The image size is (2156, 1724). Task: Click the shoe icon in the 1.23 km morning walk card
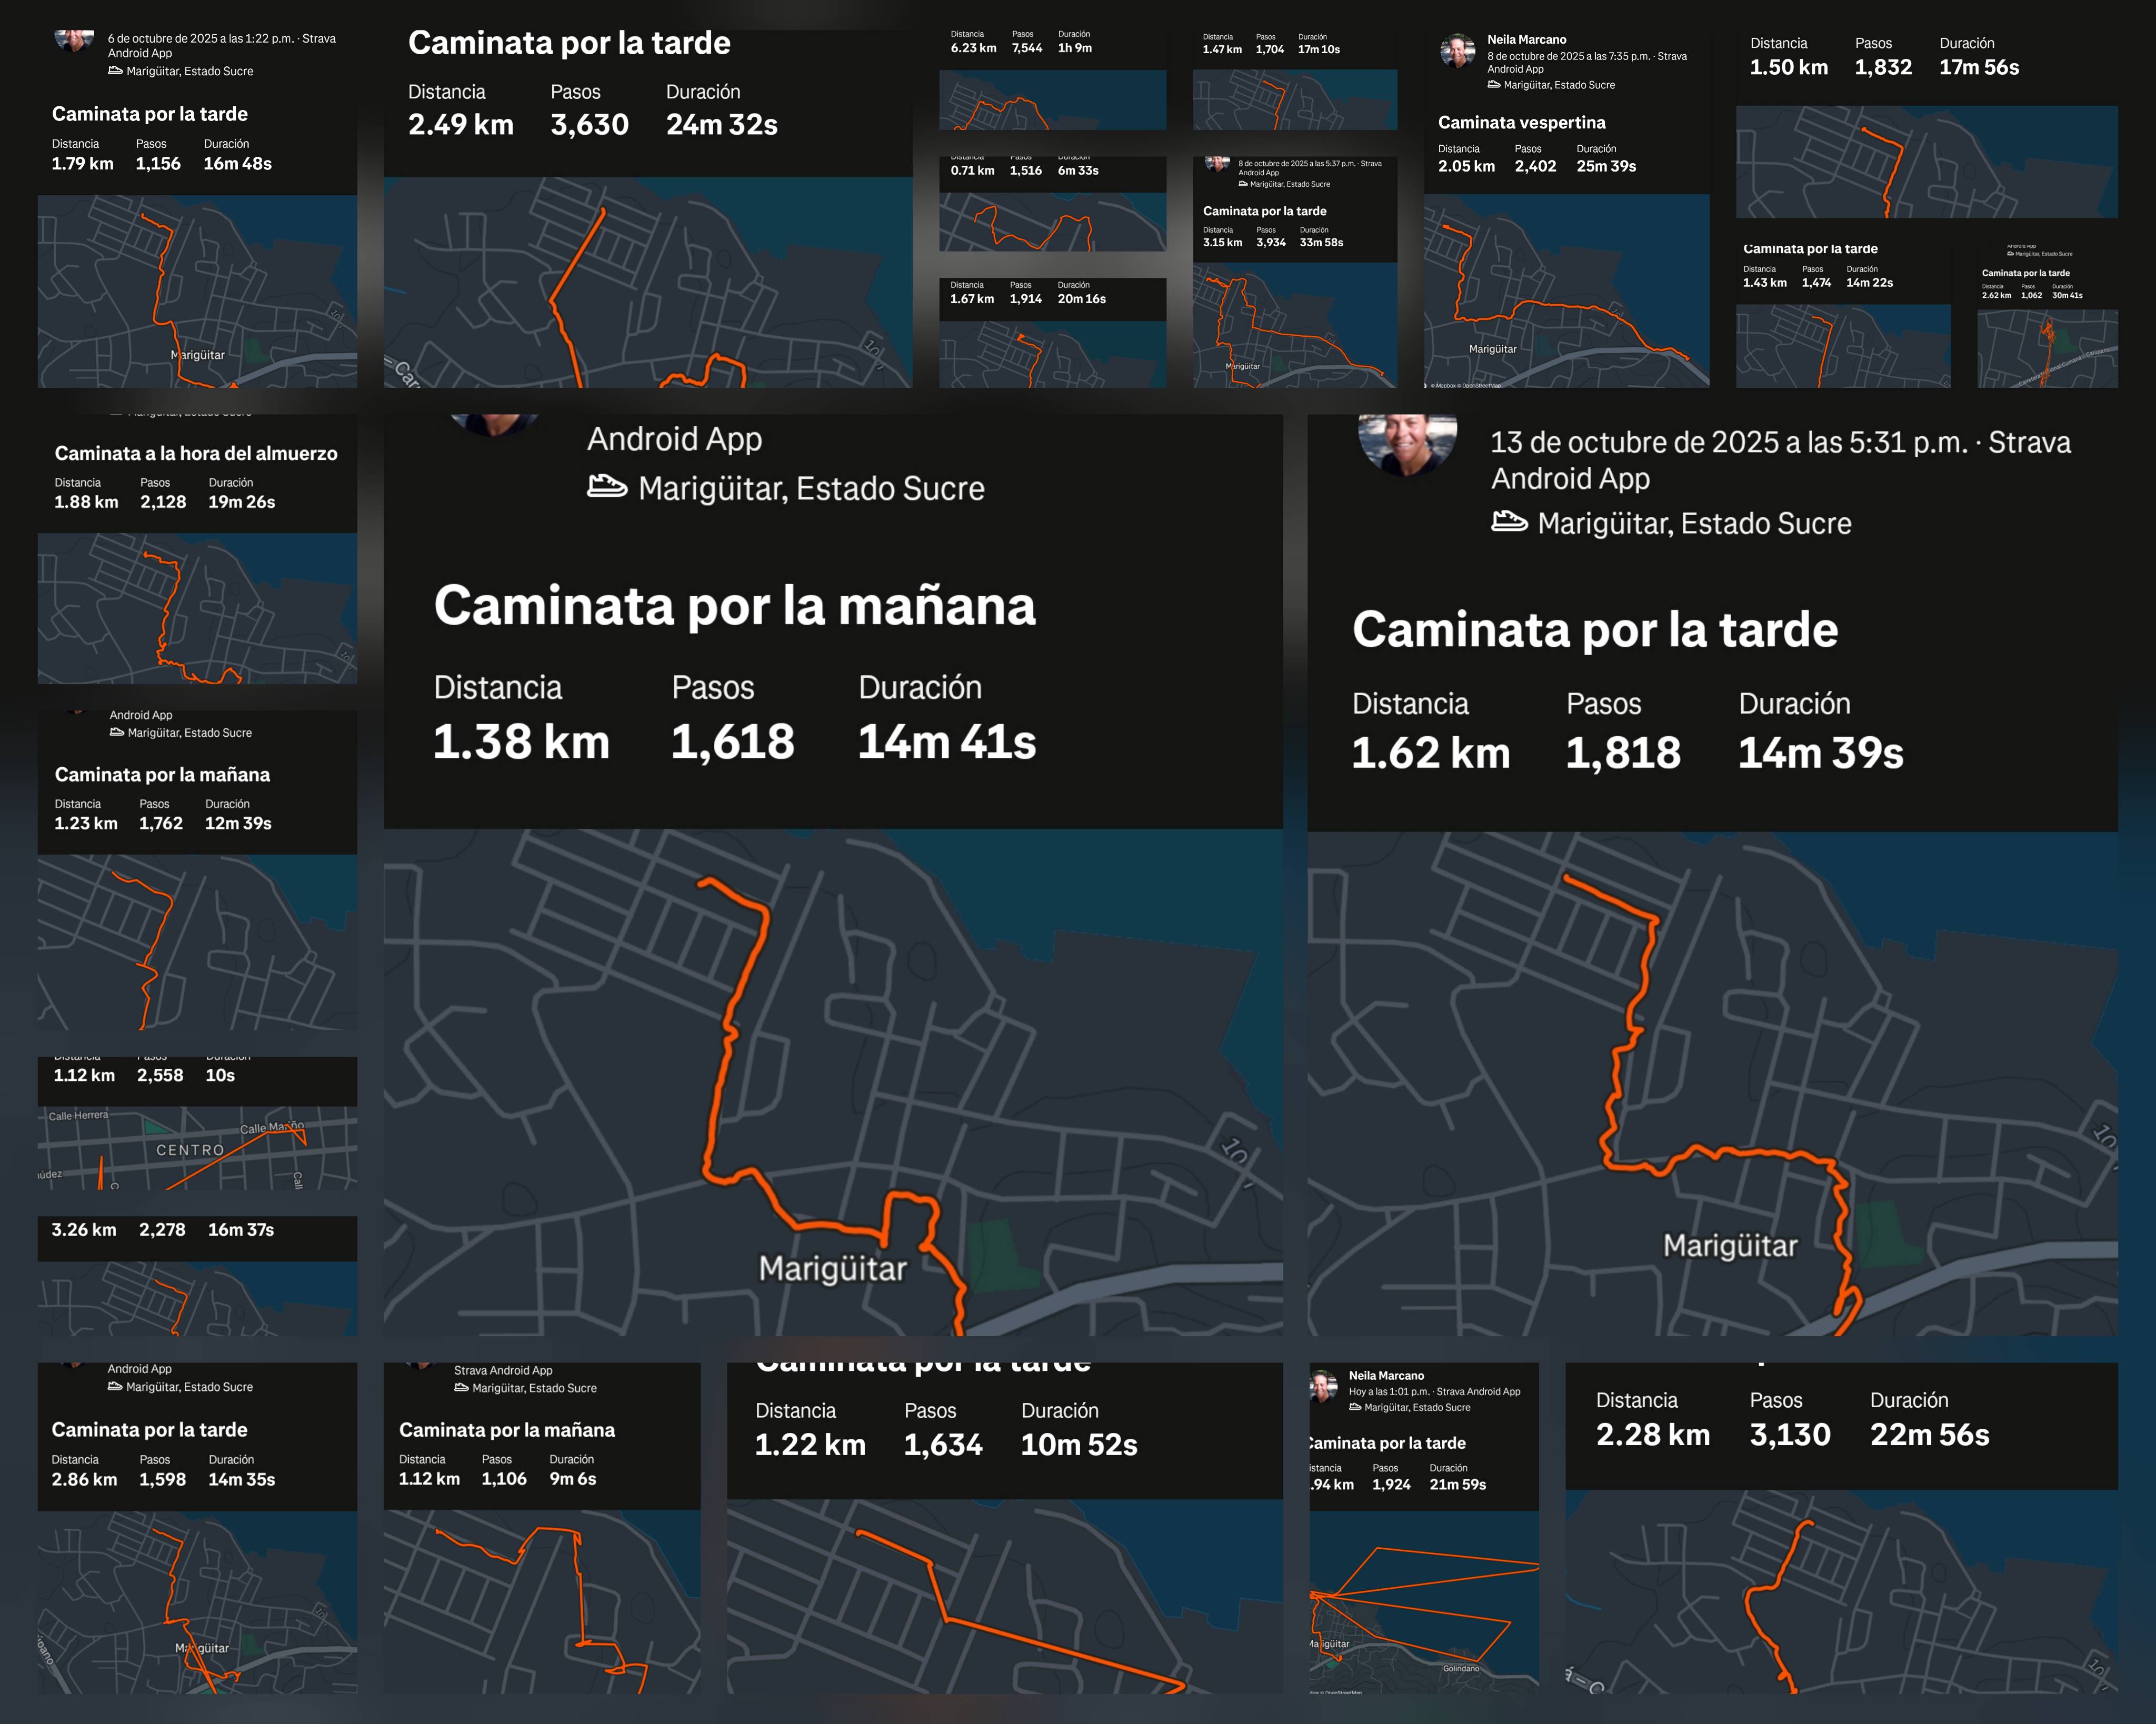click(x=117, y=732)
